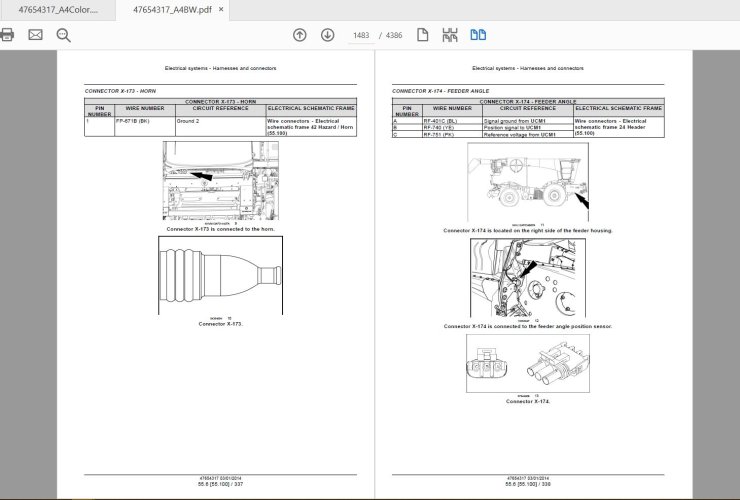
Task: Enable scrolling page display icon
Action: tap(450, 35)
